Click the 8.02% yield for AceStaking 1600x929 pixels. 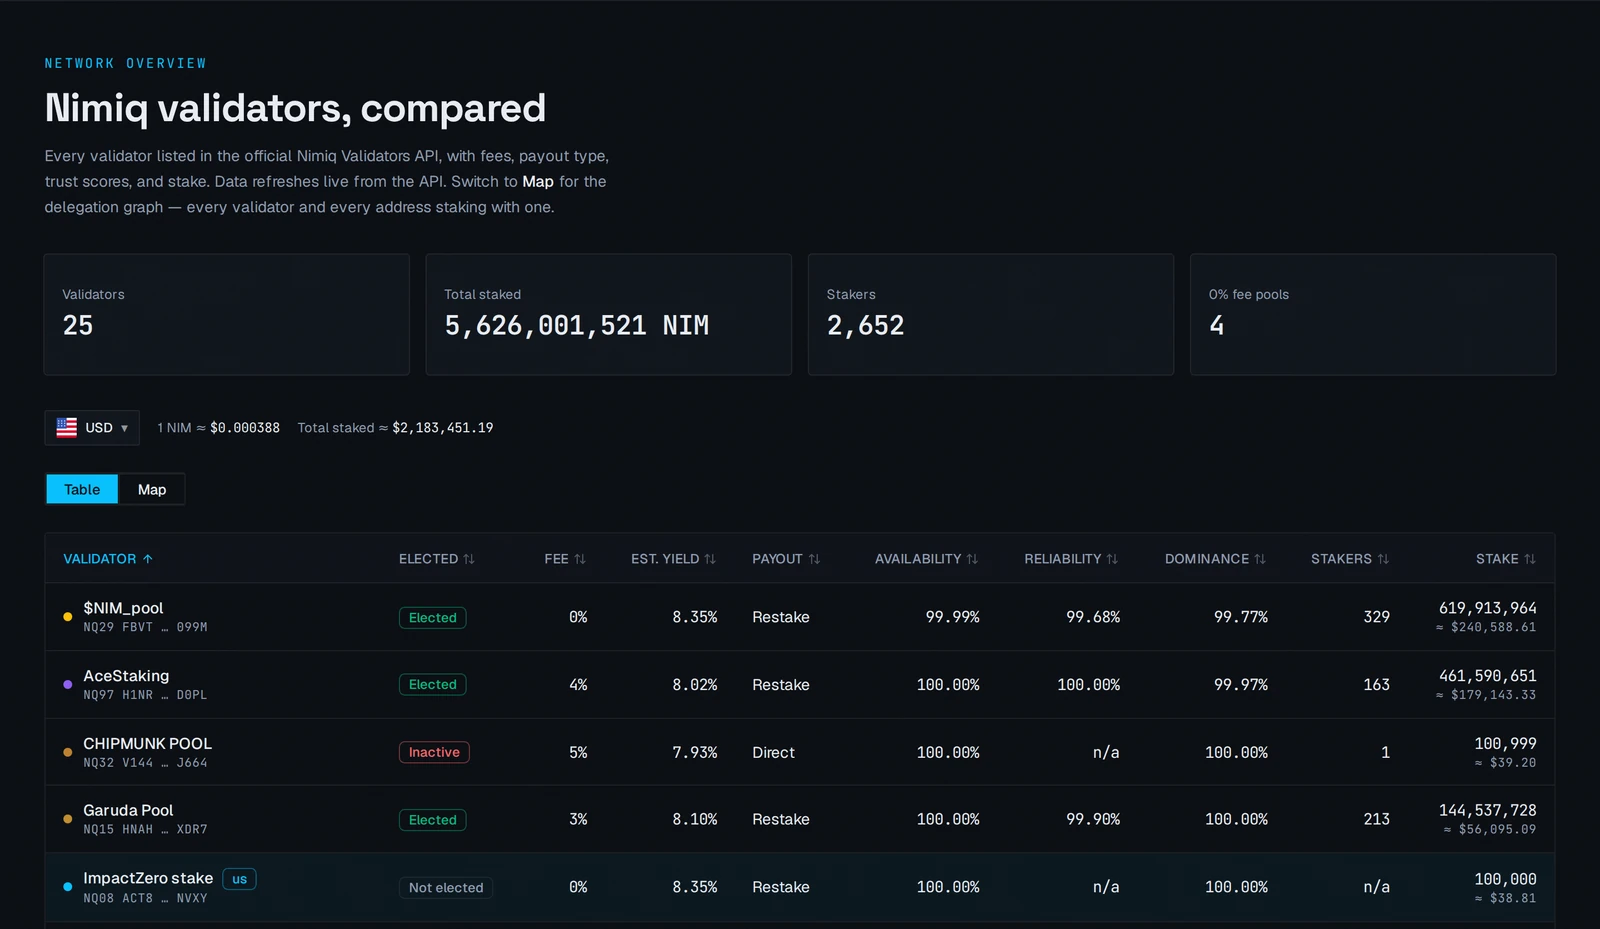click(x=695, y=685)
